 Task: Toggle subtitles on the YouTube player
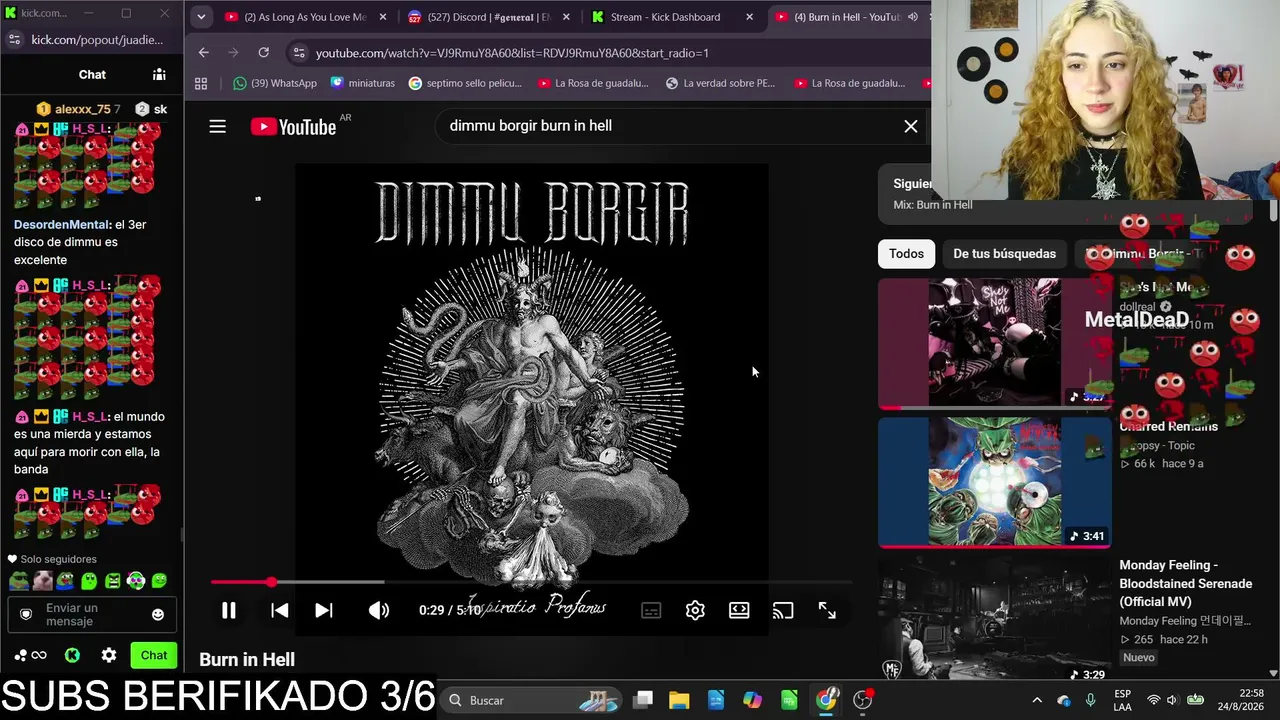[651, 610]
